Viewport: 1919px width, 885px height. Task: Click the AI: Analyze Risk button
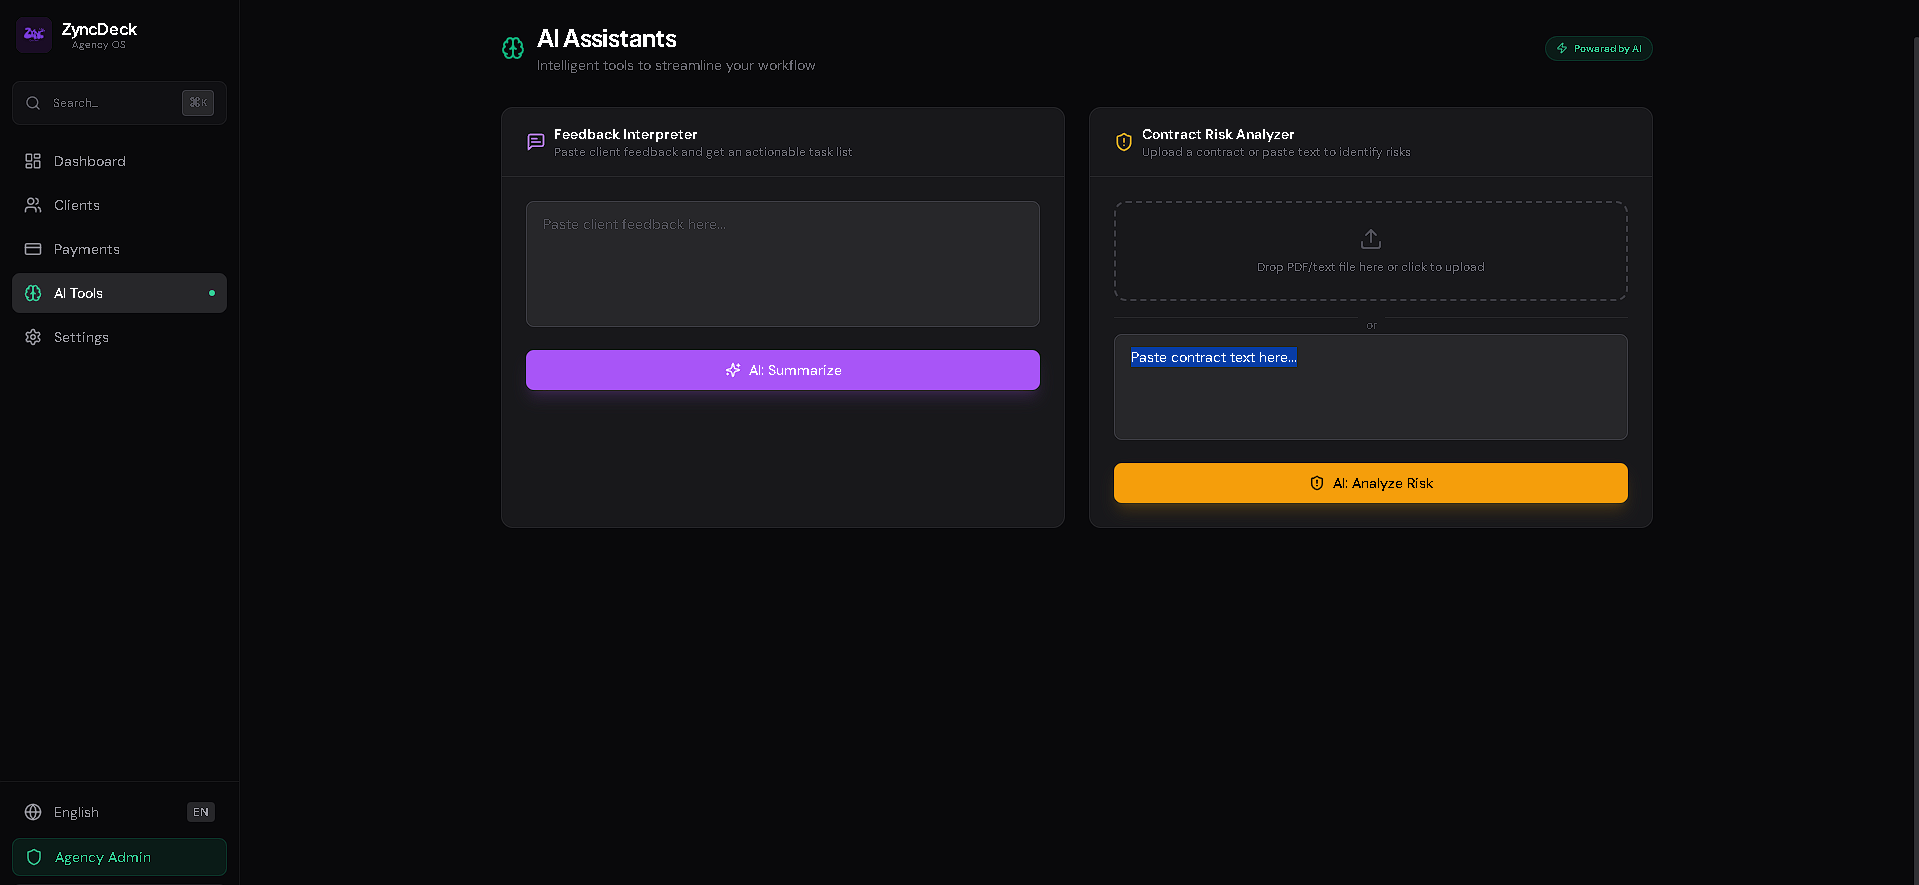pos(1371,483)
